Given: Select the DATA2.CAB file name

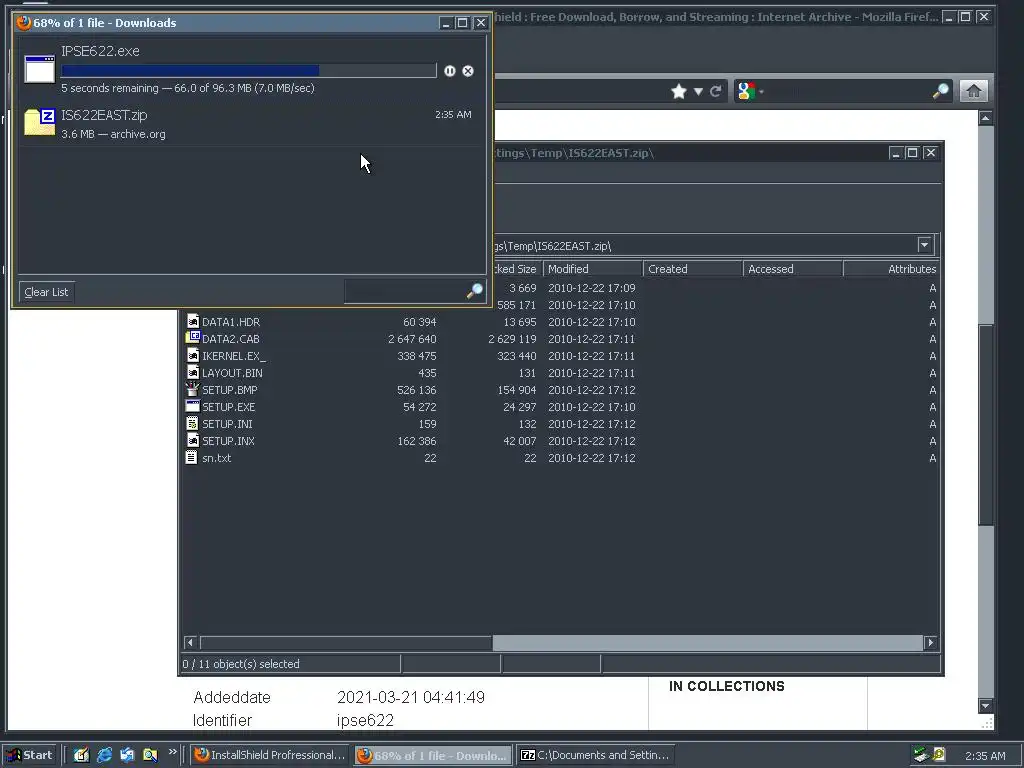Looking at the screenshot, I should coord(231,339).
